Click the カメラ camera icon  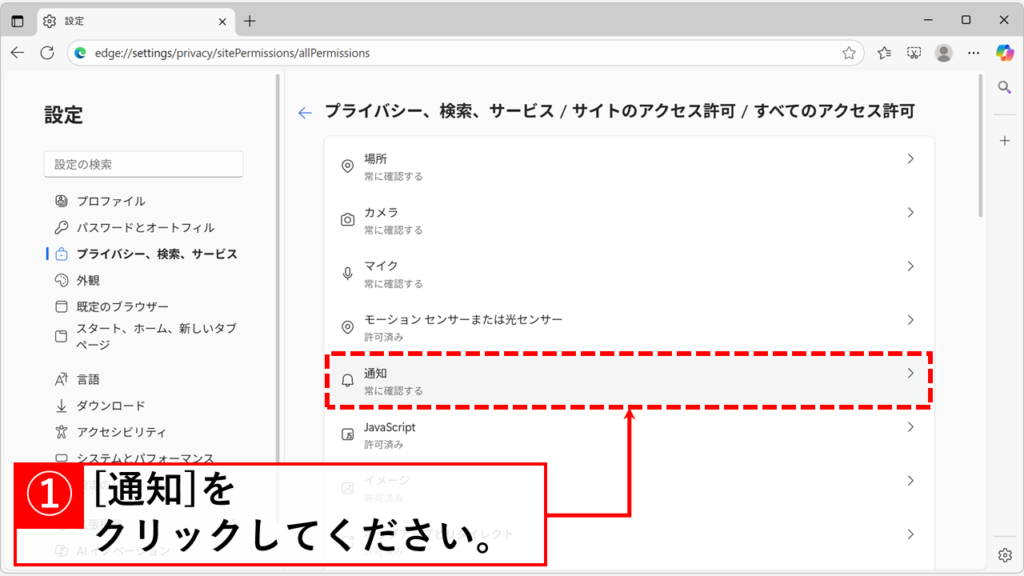[x=347, y=220]
